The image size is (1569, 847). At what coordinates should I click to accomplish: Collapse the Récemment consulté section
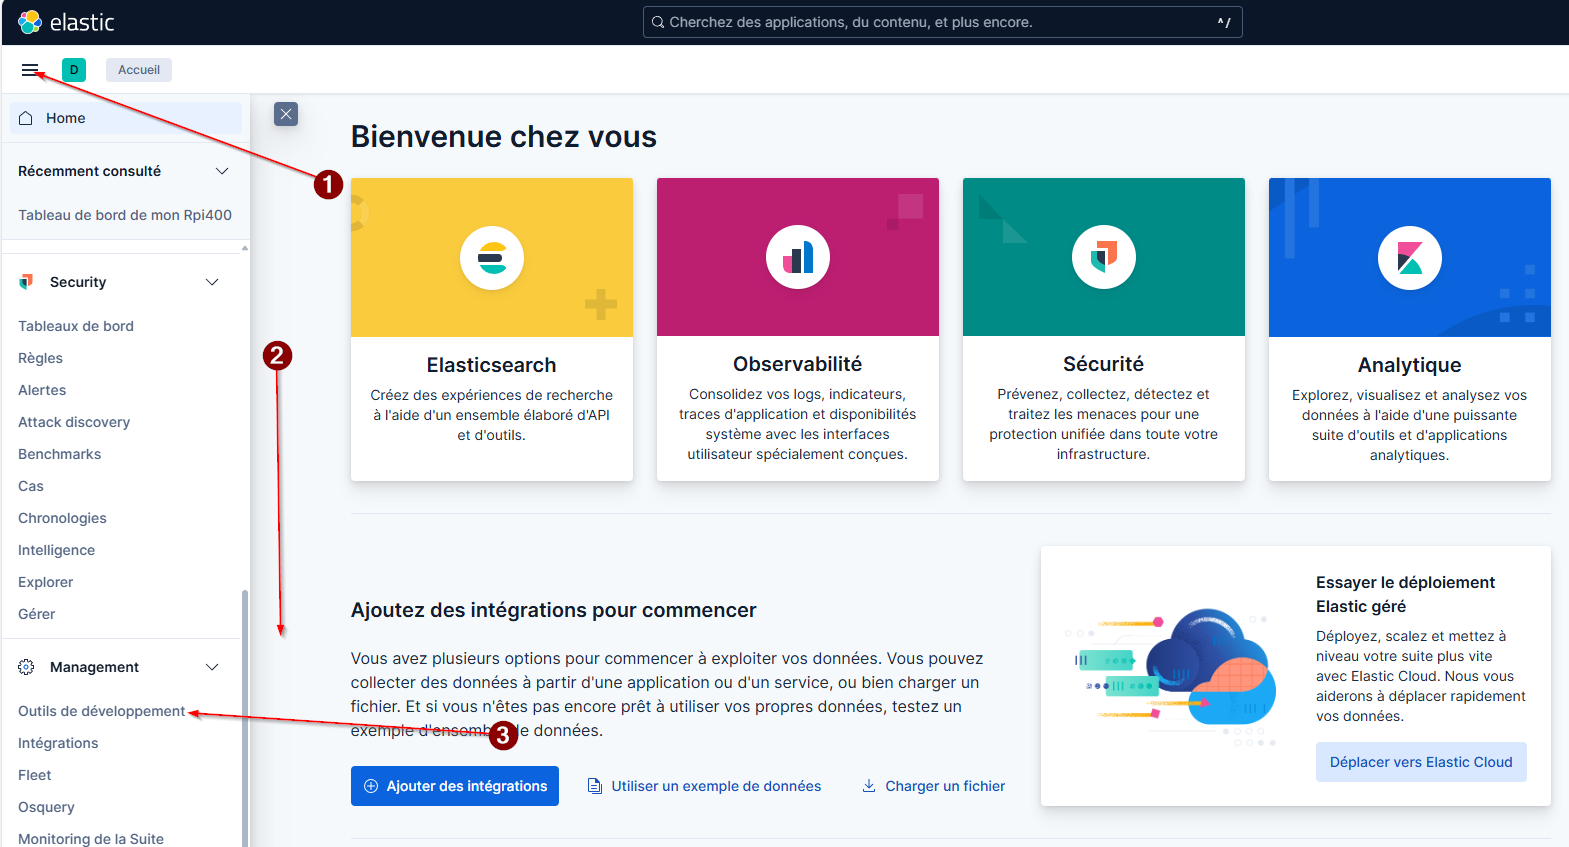222,171
